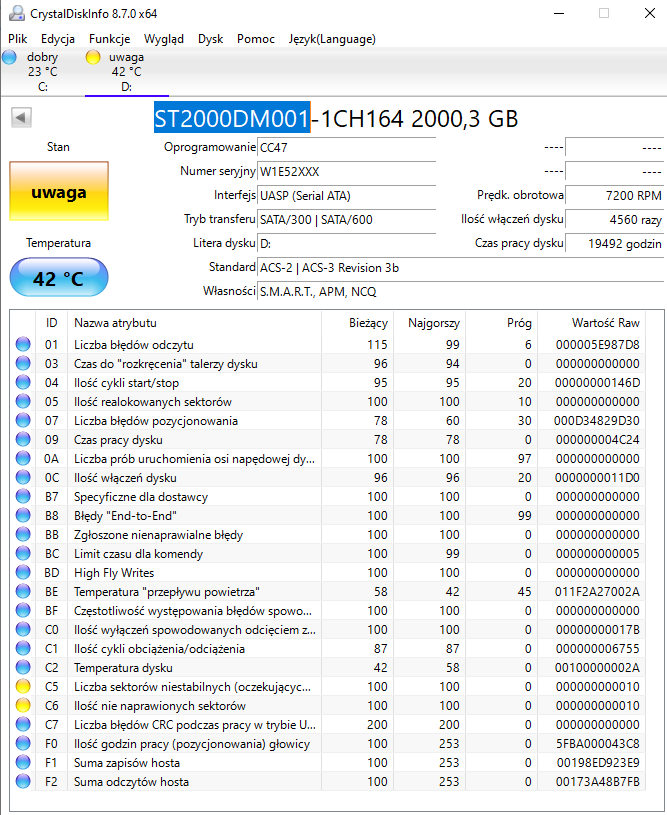Image resolution: width=667 pixels, height=815 pixels.
Task: Click the Nazwa atrybutu column header
Action: coord(194,323)
